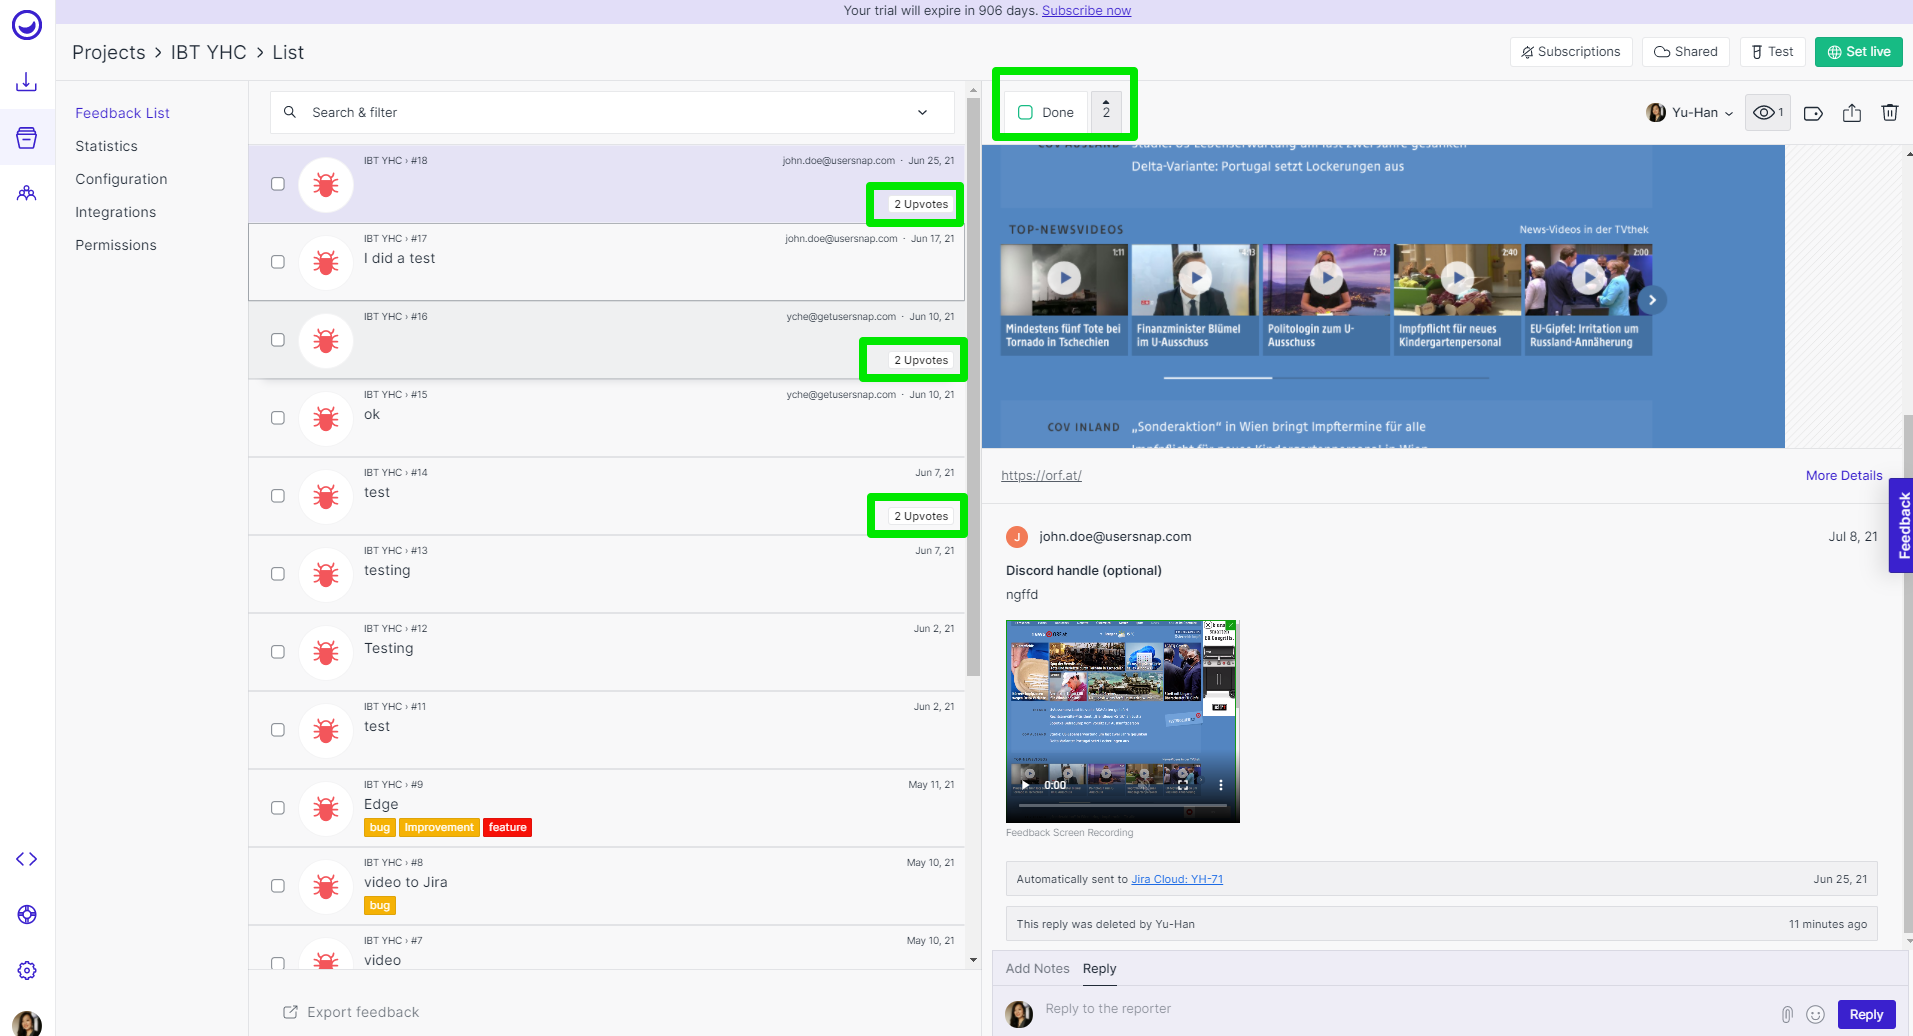The image size is (1913, 1036).
Task: Switch to the Add Notes tab
Action: [x=1037, y=968]
